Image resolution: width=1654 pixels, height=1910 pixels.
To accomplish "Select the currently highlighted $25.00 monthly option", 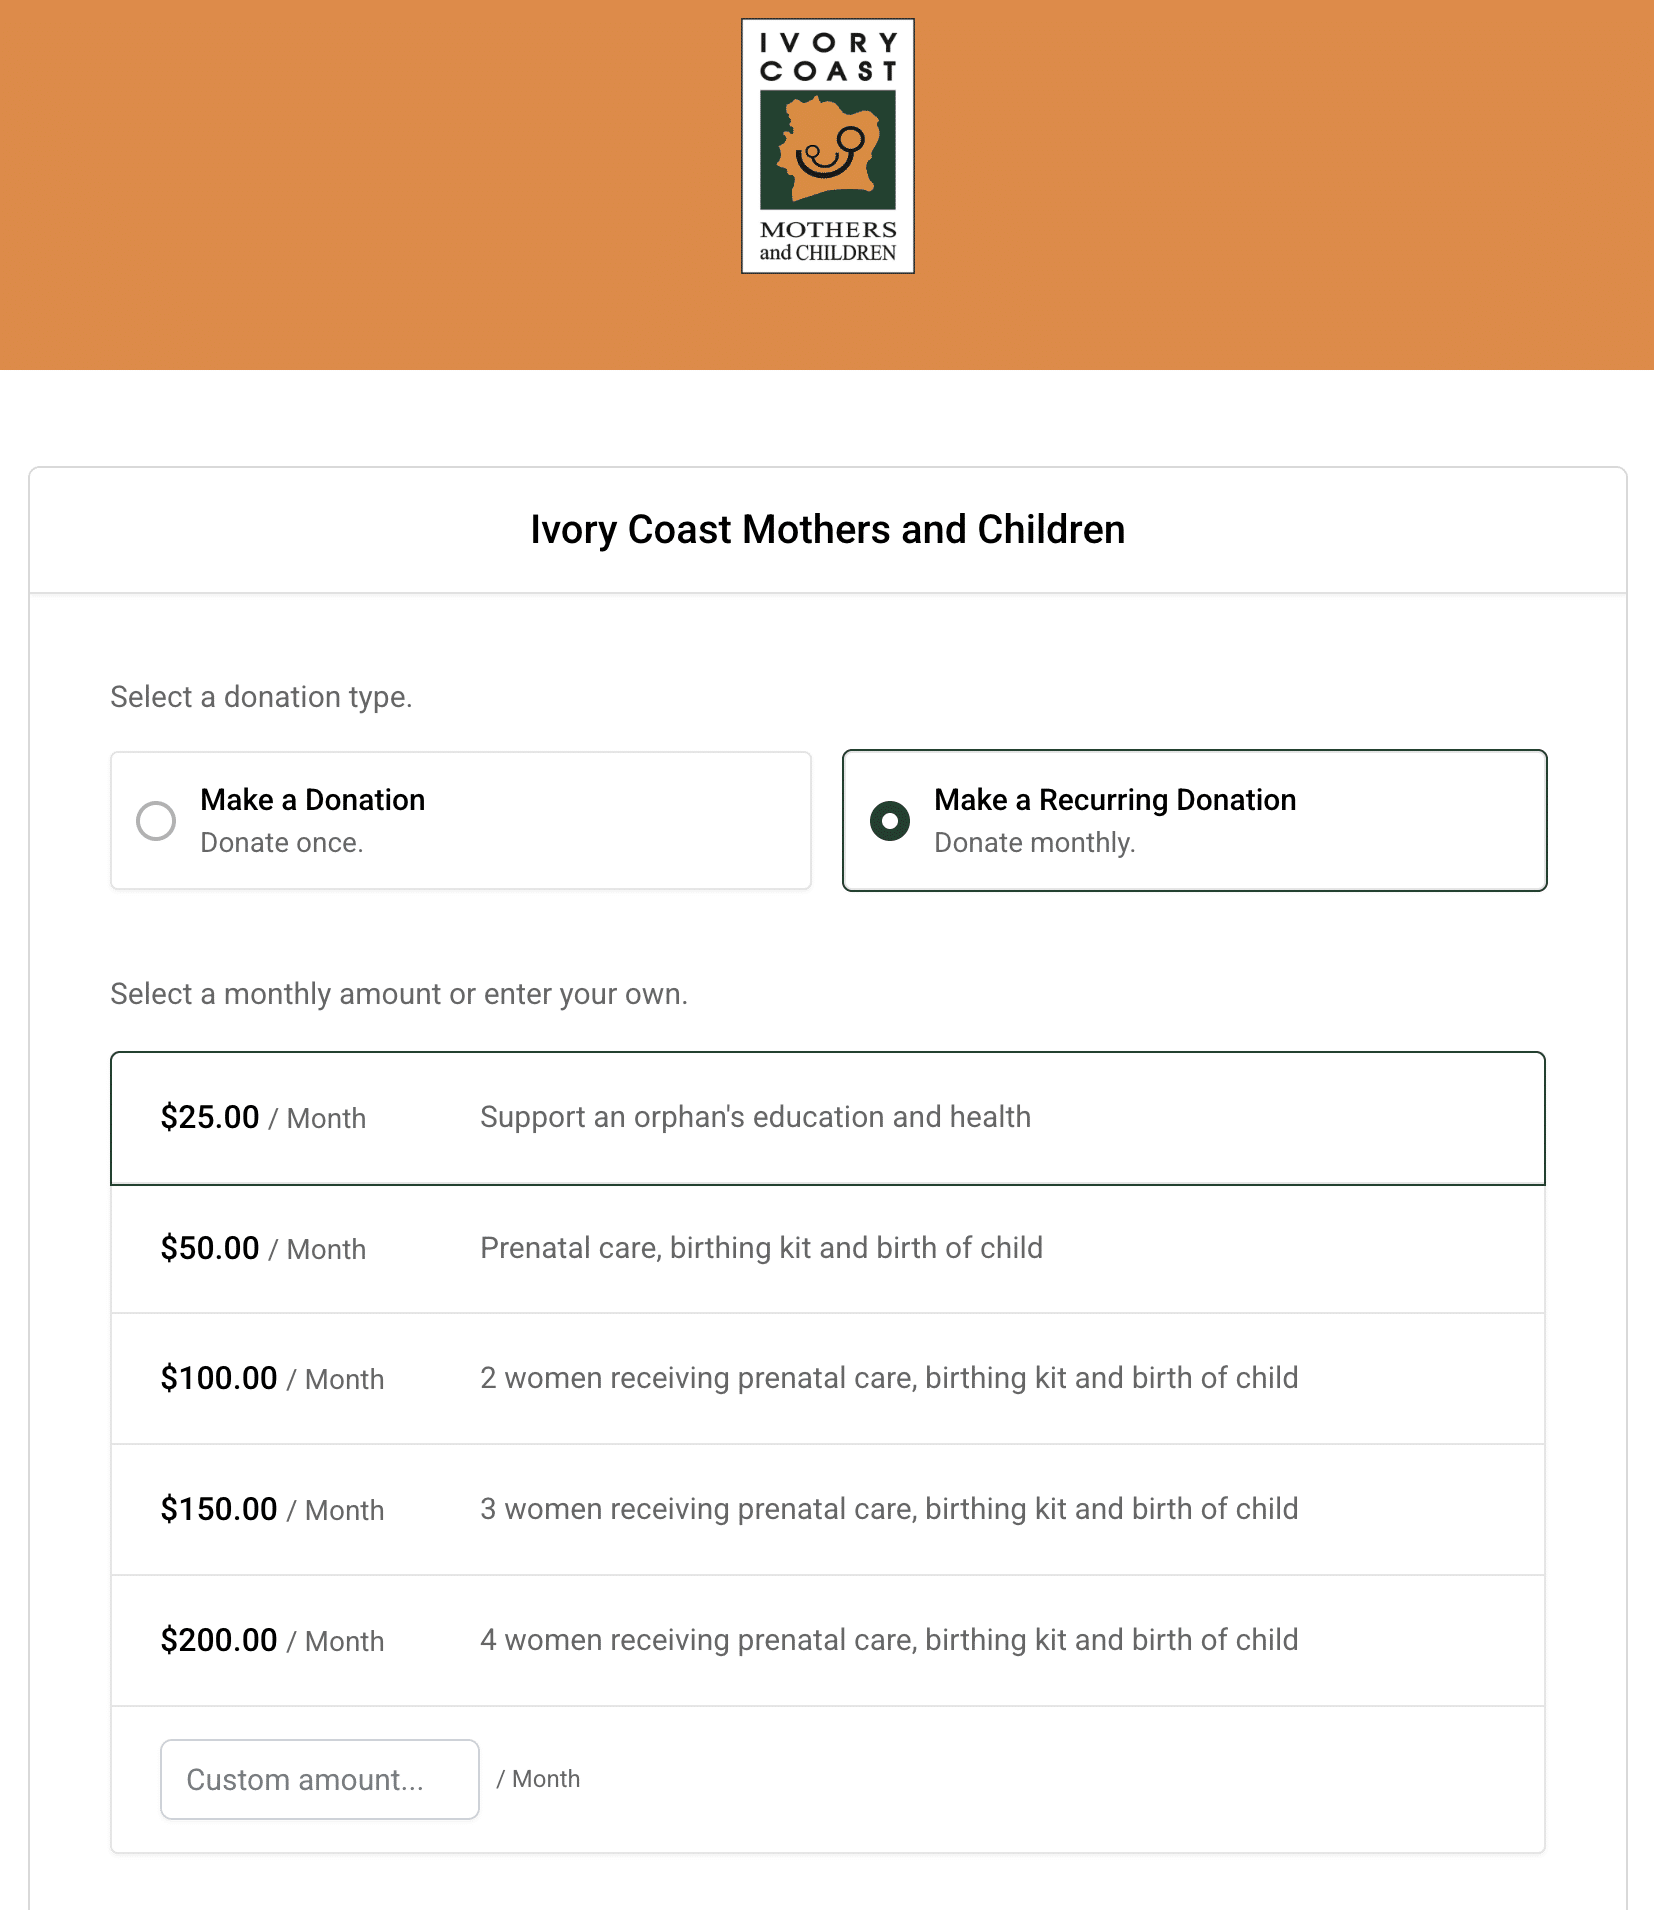I will pyautogui.click(x=827, y=1117).
